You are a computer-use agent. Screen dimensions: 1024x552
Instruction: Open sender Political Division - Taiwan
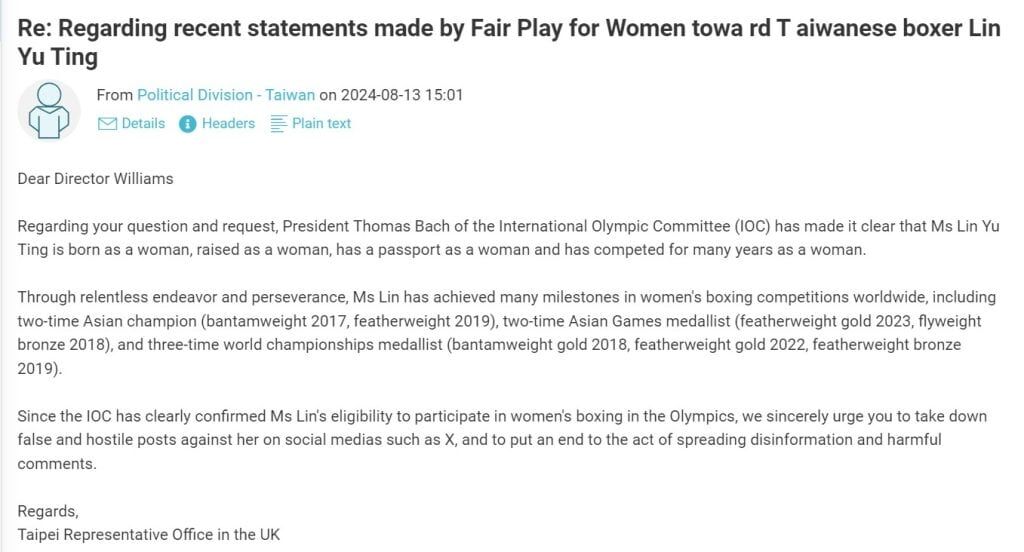[x=226, y=95]
